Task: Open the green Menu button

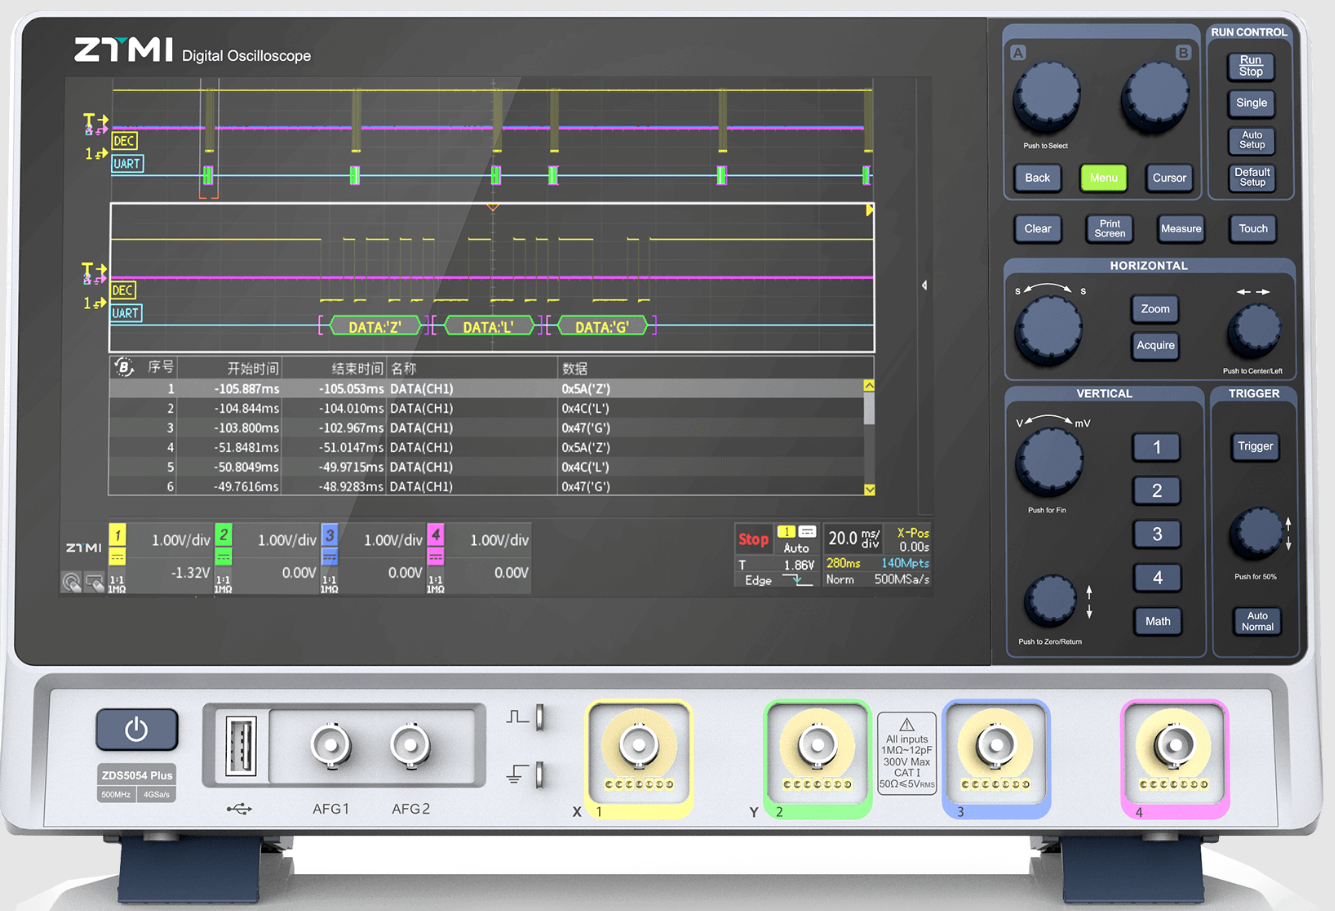Action: coord(1103,178)
